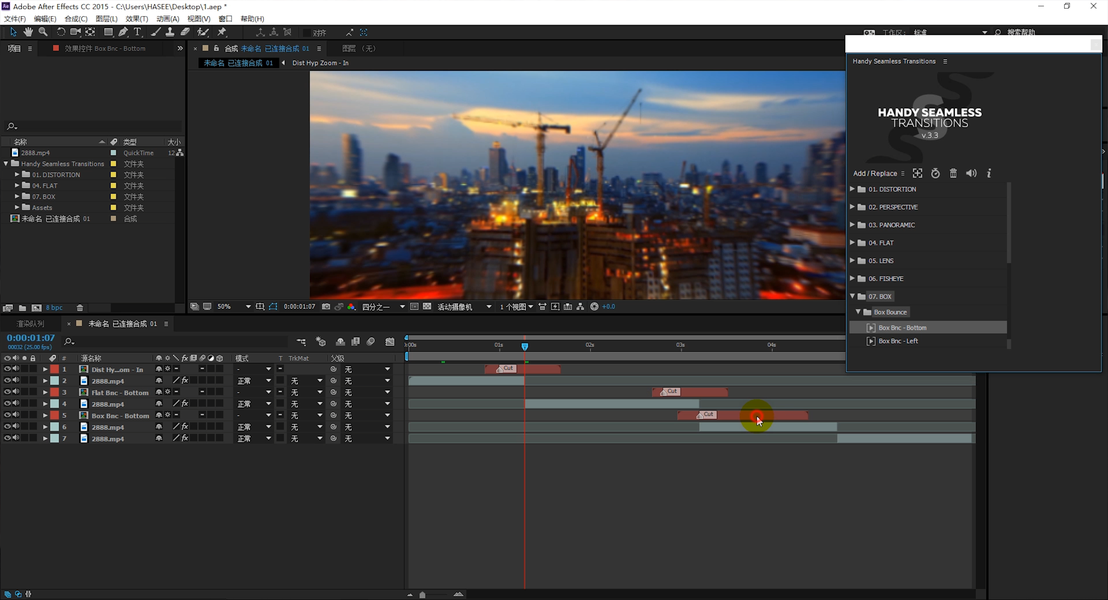
Task: Open the 编辑(E) menu
Action: pos(45,19)
